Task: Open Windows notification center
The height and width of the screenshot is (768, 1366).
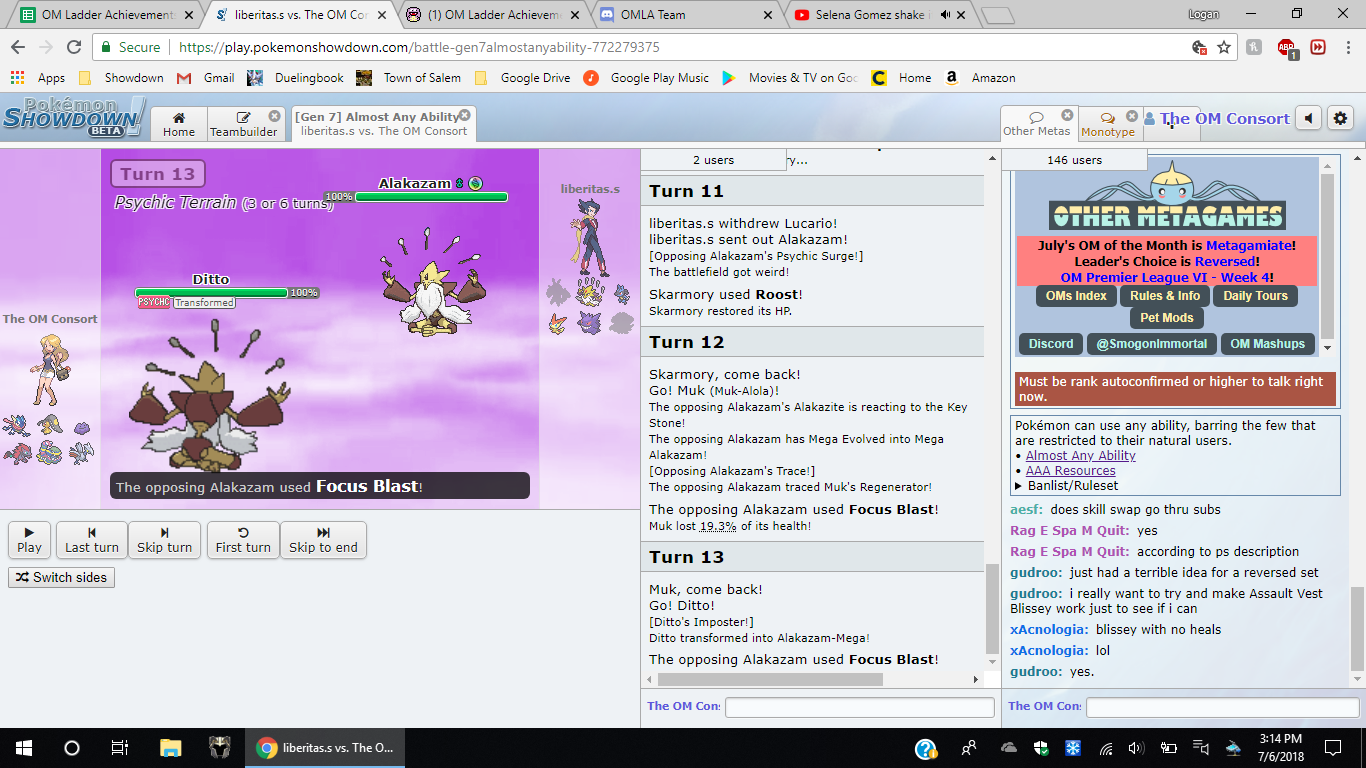Action: click(x=1333, y=747)
